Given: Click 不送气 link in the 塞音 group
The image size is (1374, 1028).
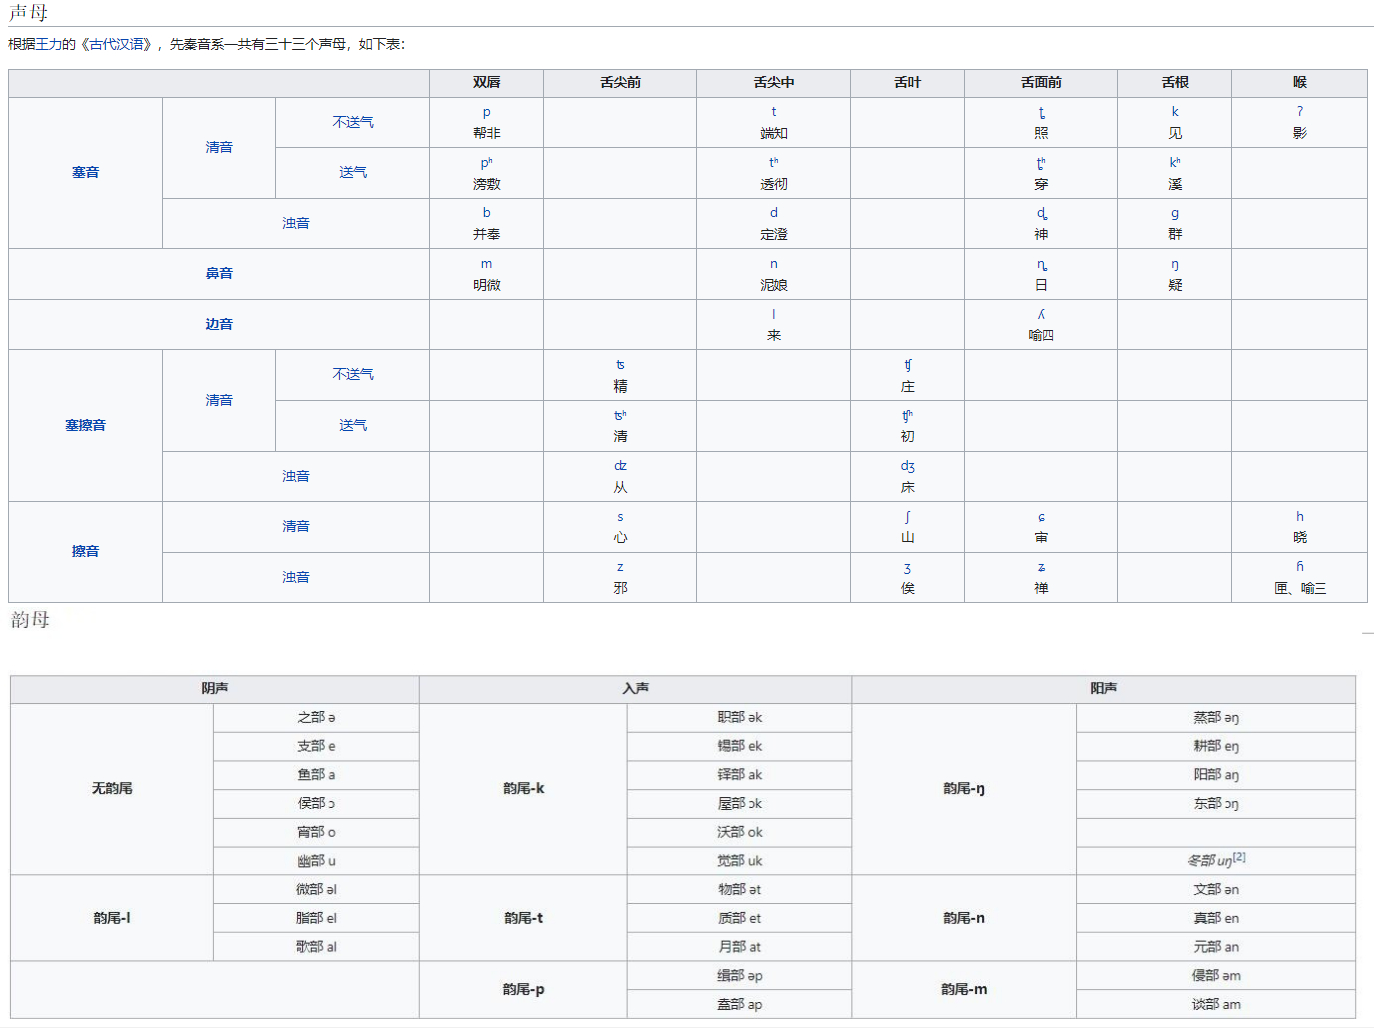Looking at the screenshot, I should (x=353, y=122).
